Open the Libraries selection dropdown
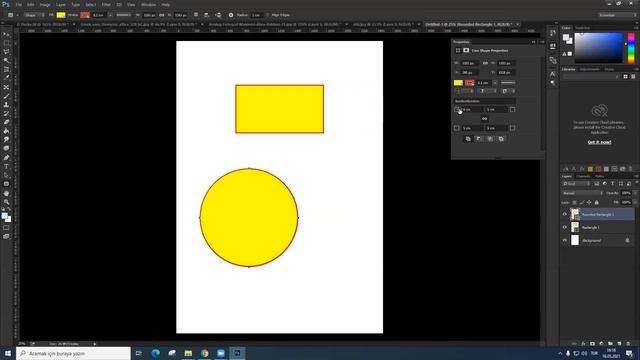Viewport: 640px width, 360px height. (x=591, y=77)
